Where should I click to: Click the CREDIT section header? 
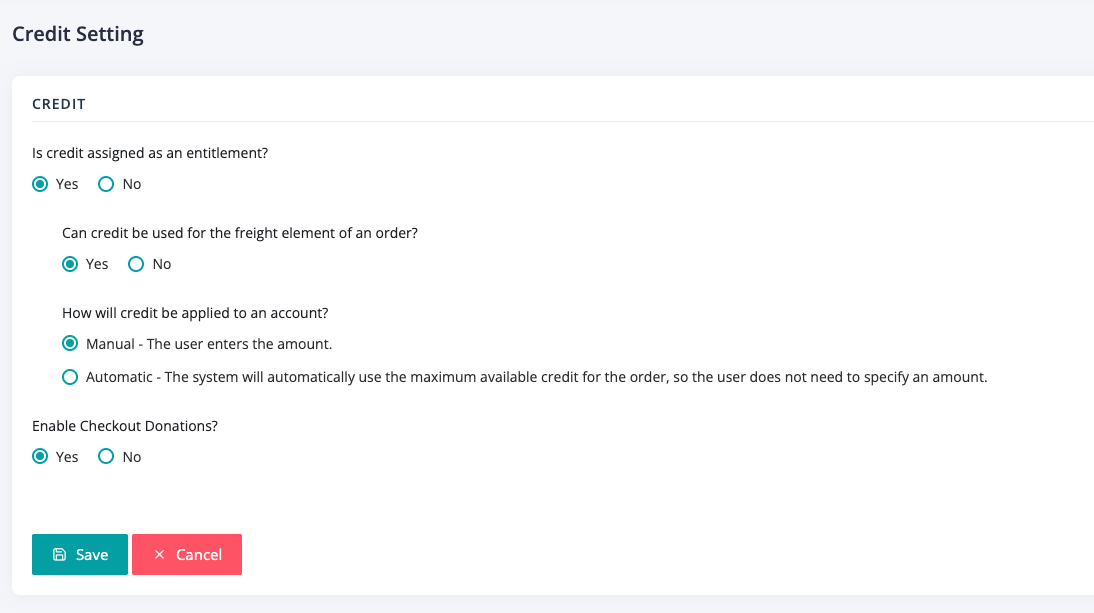(59, 104)
